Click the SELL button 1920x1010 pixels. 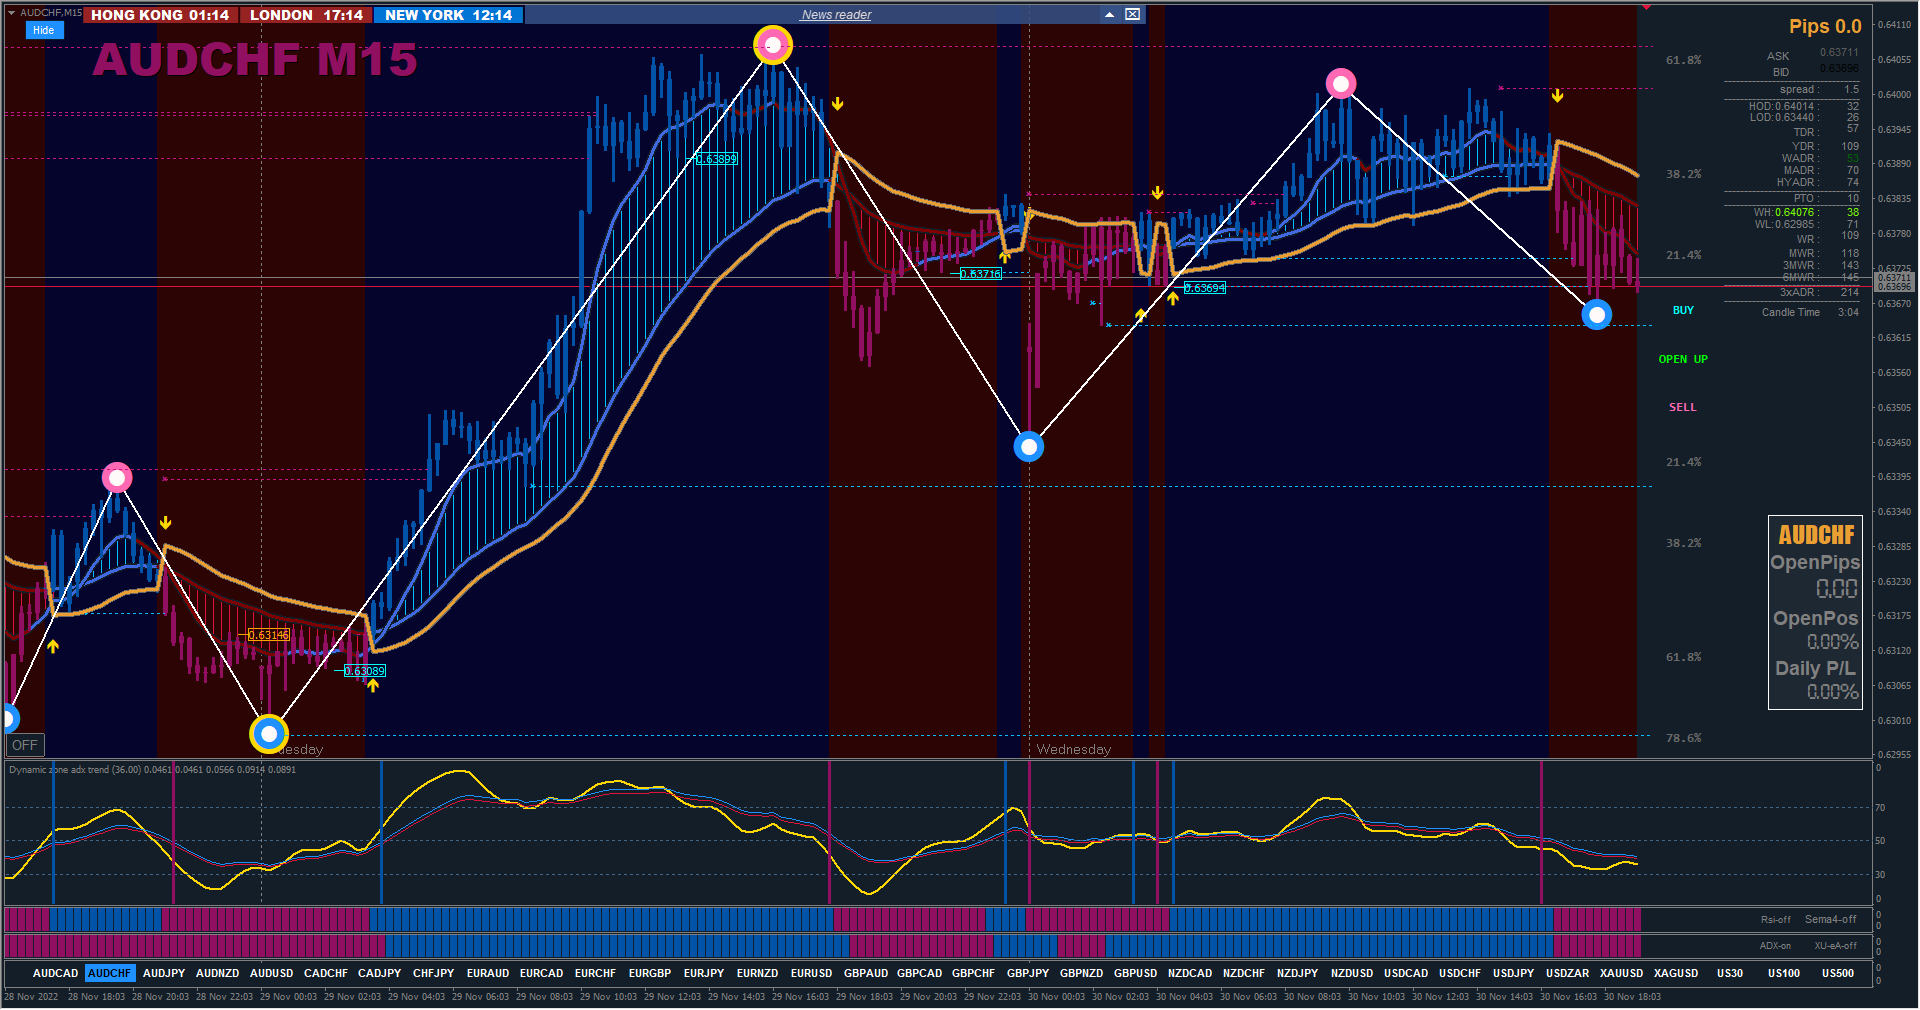1683,407
